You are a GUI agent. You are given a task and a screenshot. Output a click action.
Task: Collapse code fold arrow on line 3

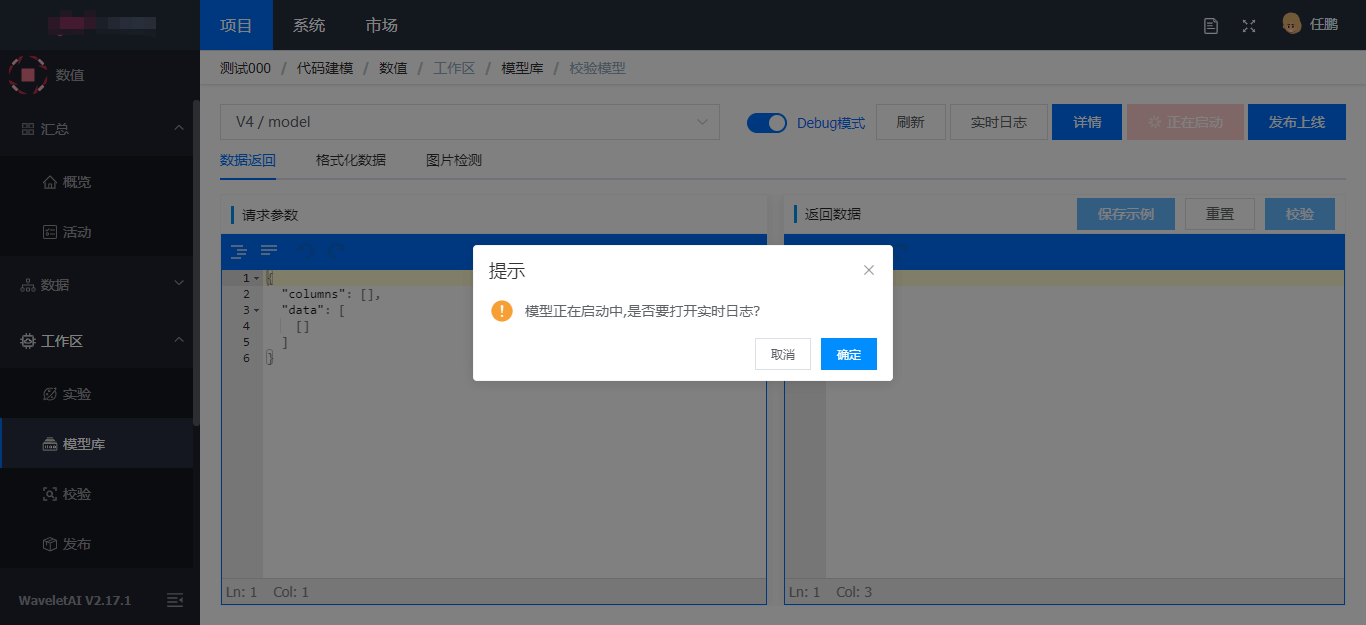point(257,310)
